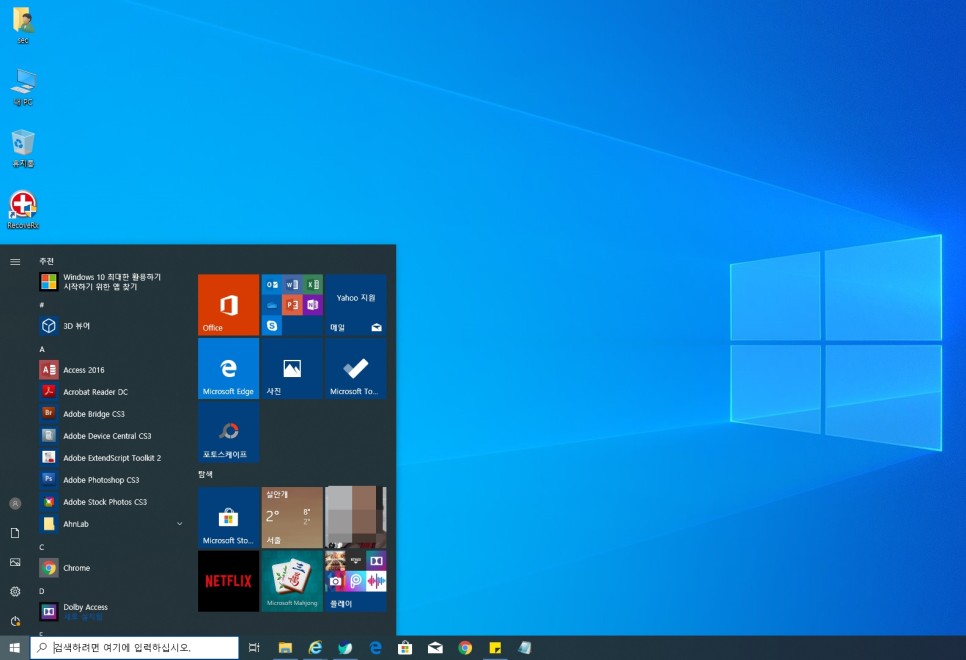Open the last taskbar notepad icon

pos(525,648)
